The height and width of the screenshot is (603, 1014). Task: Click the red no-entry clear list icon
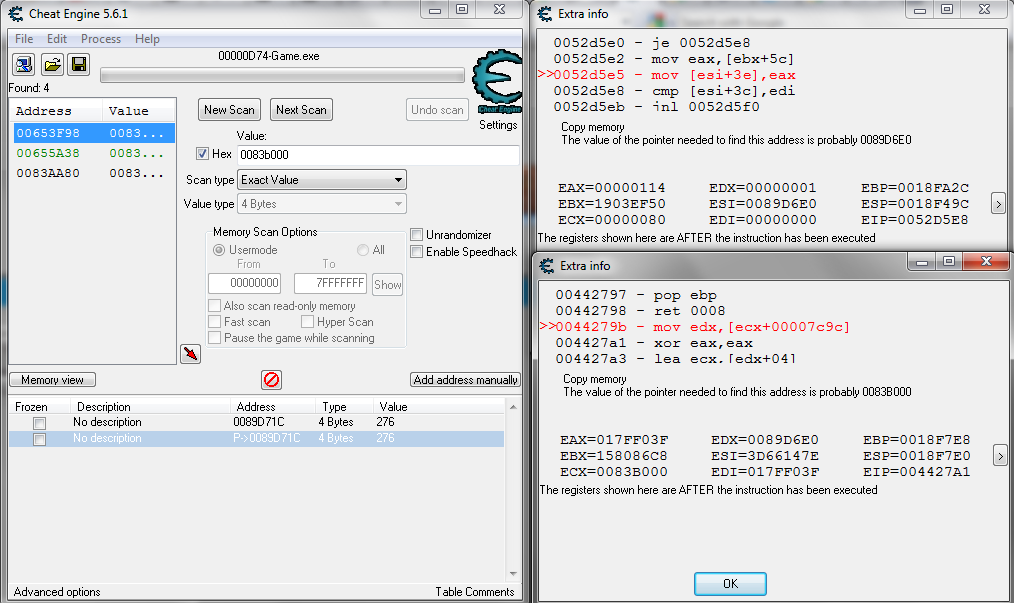[x=271, y=380]
